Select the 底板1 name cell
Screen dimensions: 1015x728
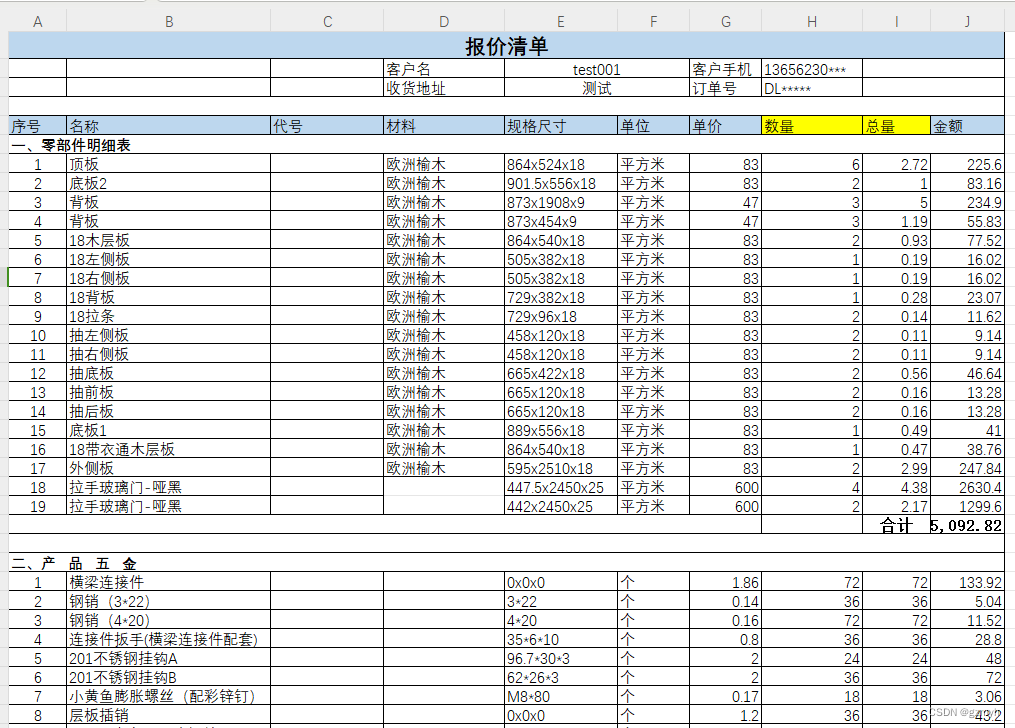tap(168, 430)
